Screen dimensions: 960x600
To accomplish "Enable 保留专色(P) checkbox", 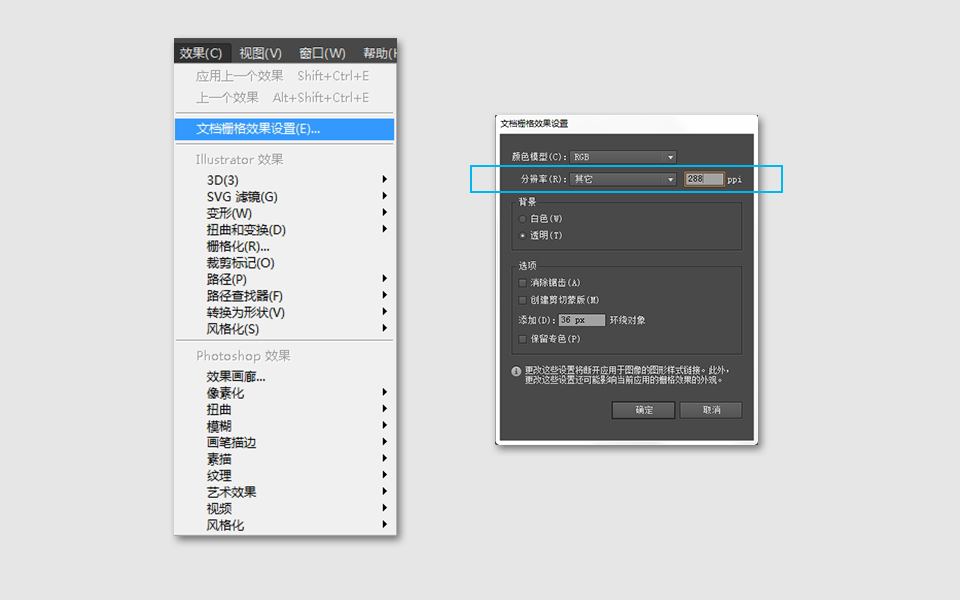I will [522, 339].
